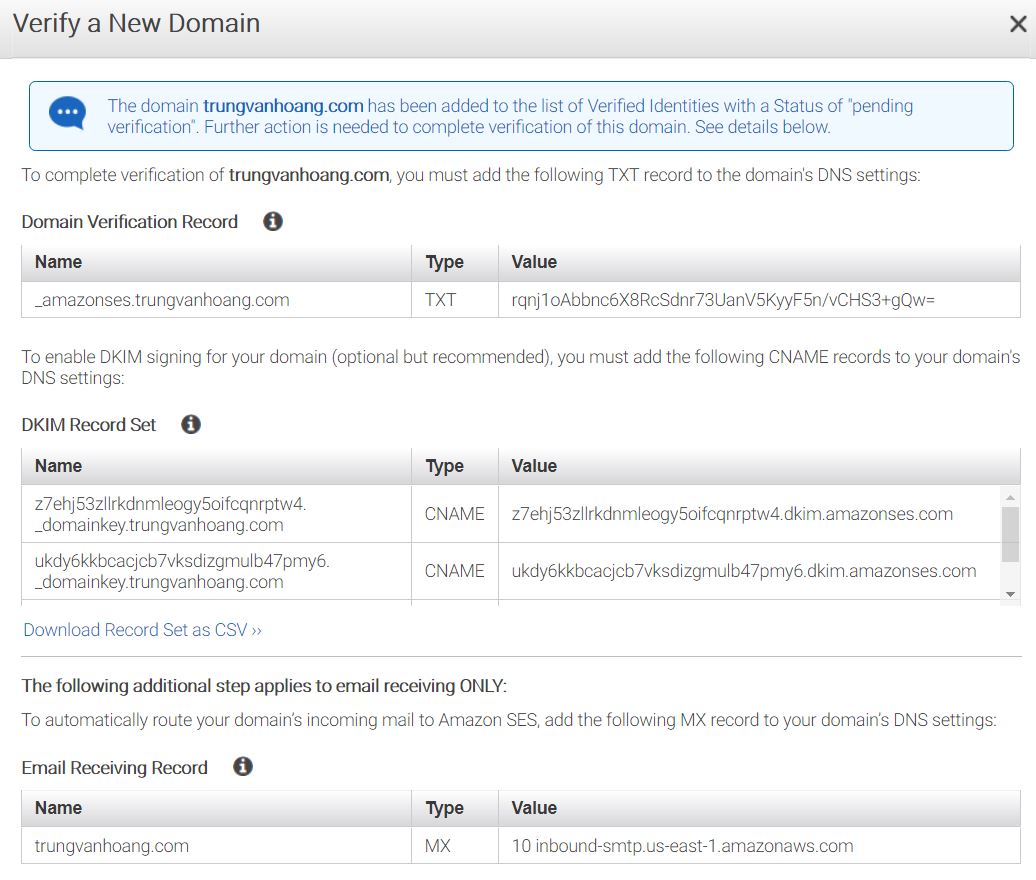Click the MX record name trungvanhoang.com

(111, 846)
